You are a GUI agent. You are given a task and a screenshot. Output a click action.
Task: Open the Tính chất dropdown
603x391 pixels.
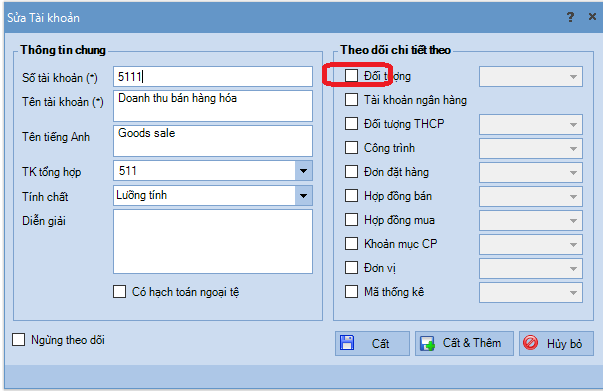point(303,196)
